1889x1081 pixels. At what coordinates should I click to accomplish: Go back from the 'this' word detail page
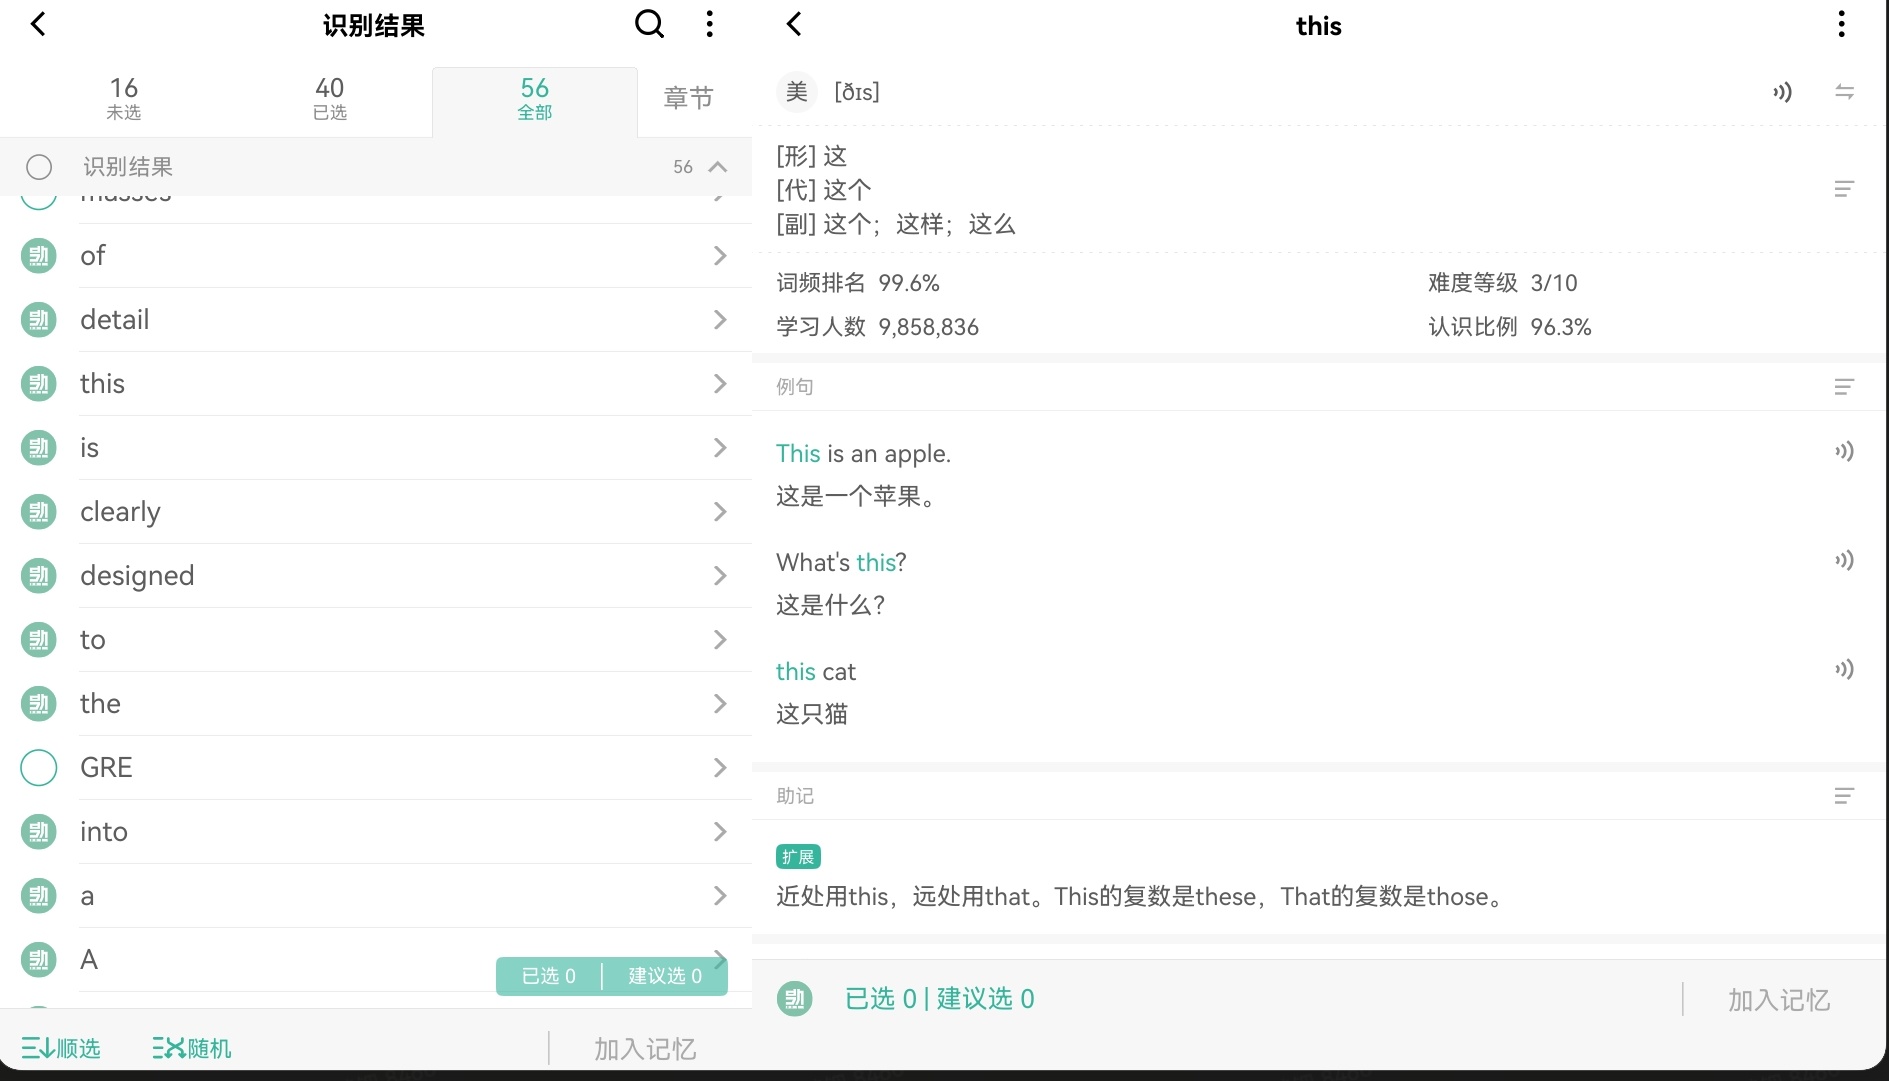click(x=794, y=24)
